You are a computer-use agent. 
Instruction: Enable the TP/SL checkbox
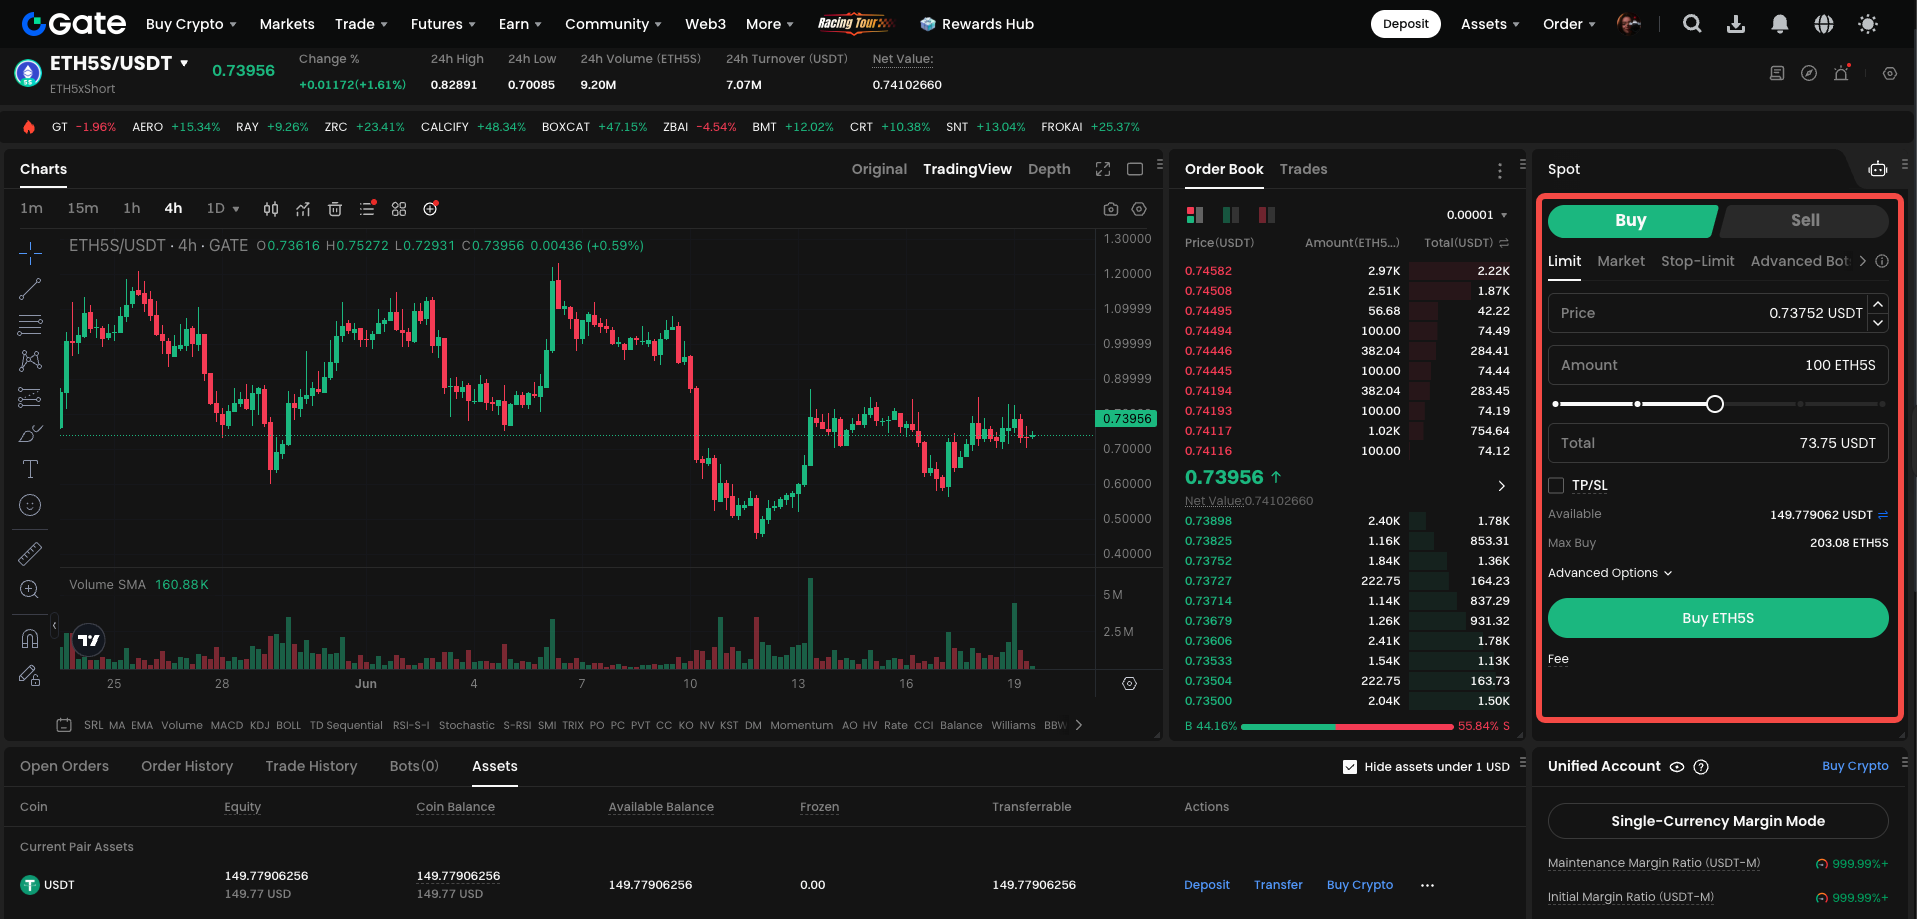[1556, 485]
